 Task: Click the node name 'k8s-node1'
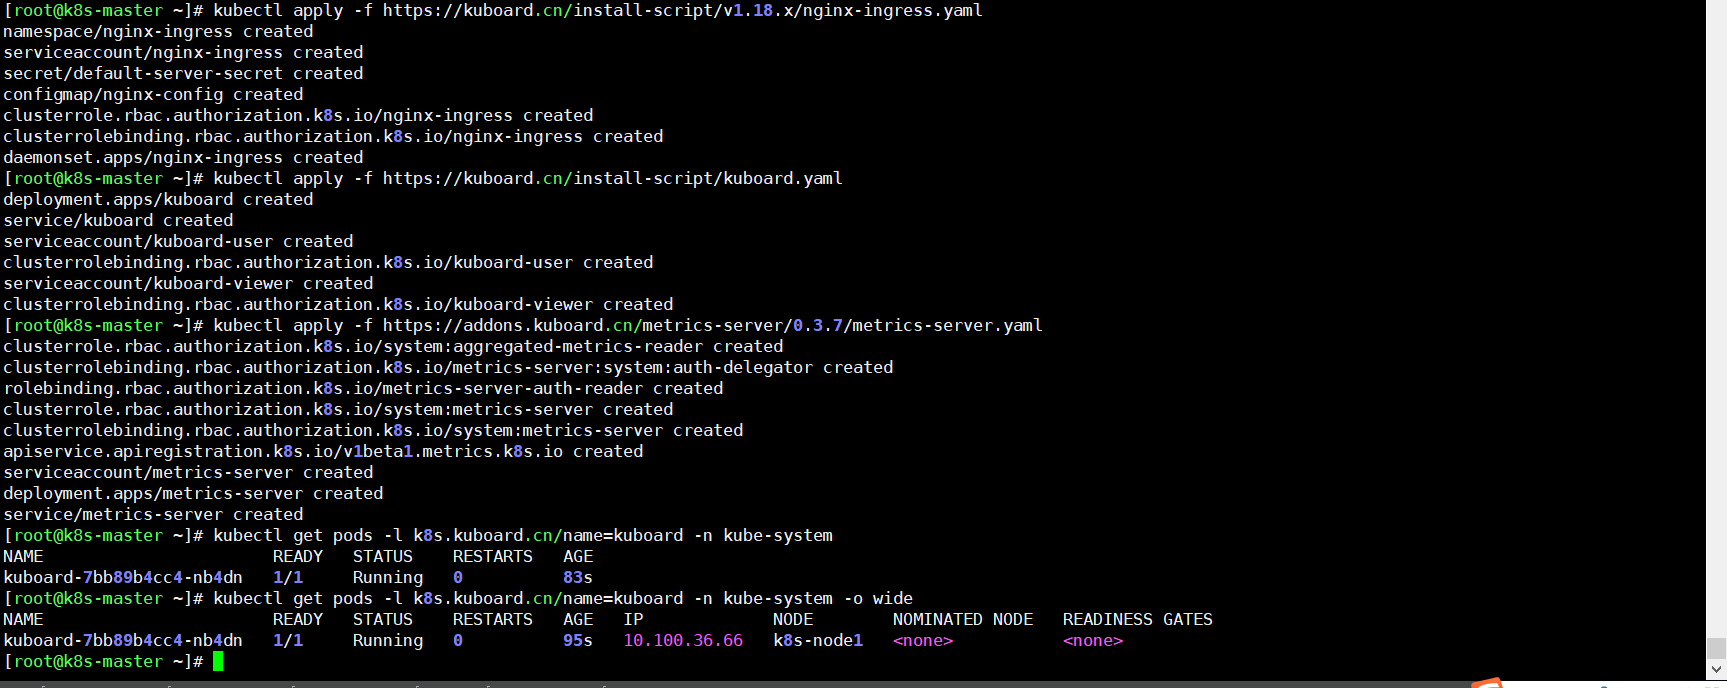coord(818,641)
